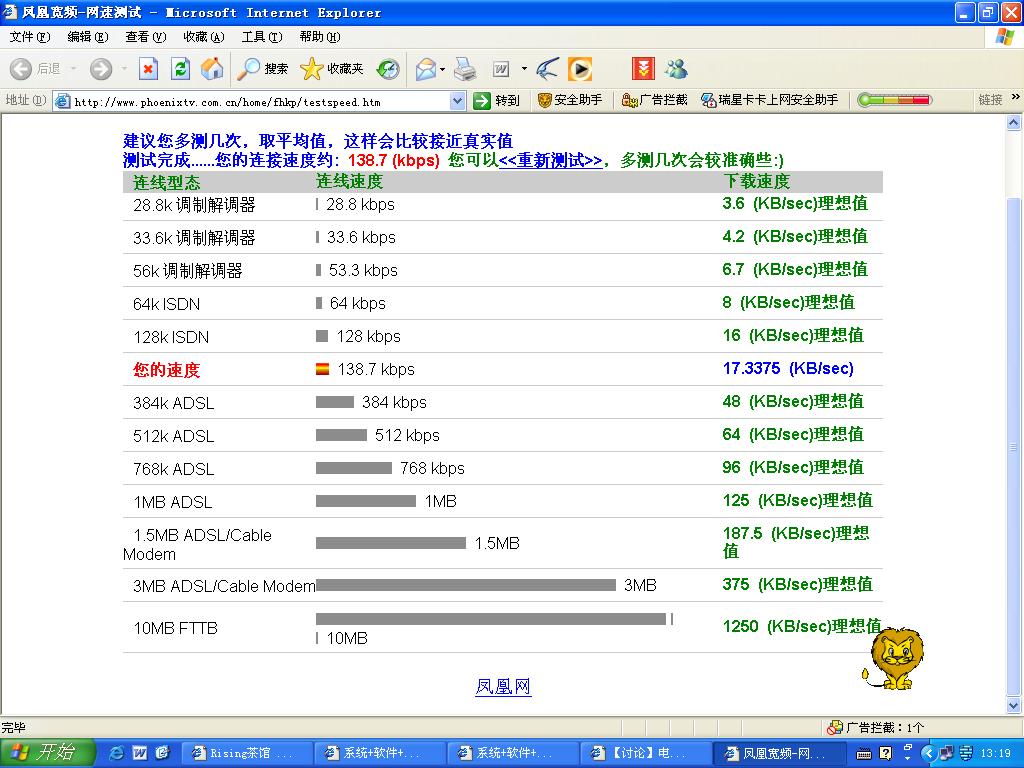Open the Word edit button dropdown arrow
The image size is (1024, 768).
pos(523,69)
